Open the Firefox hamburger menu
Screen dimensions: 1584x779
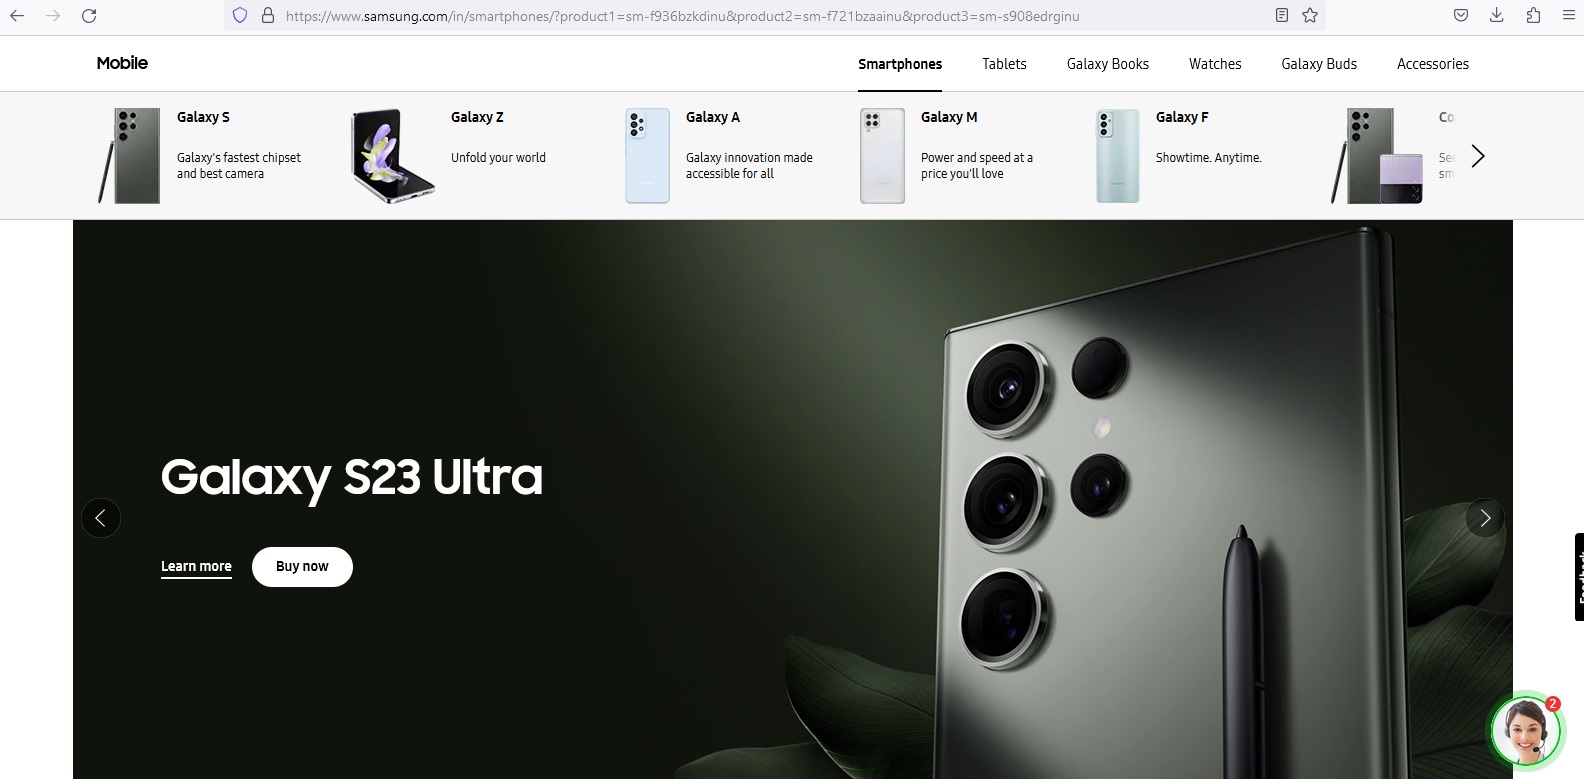1569,15
